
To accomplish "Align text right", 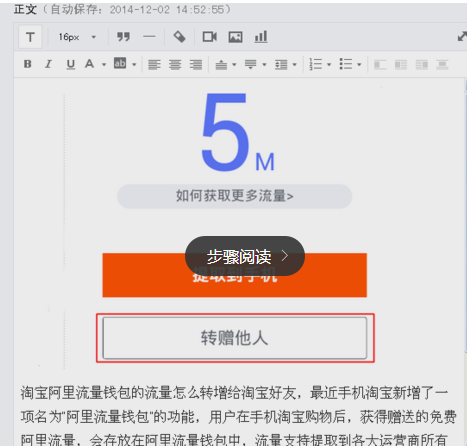I will (x=196, y=64).
